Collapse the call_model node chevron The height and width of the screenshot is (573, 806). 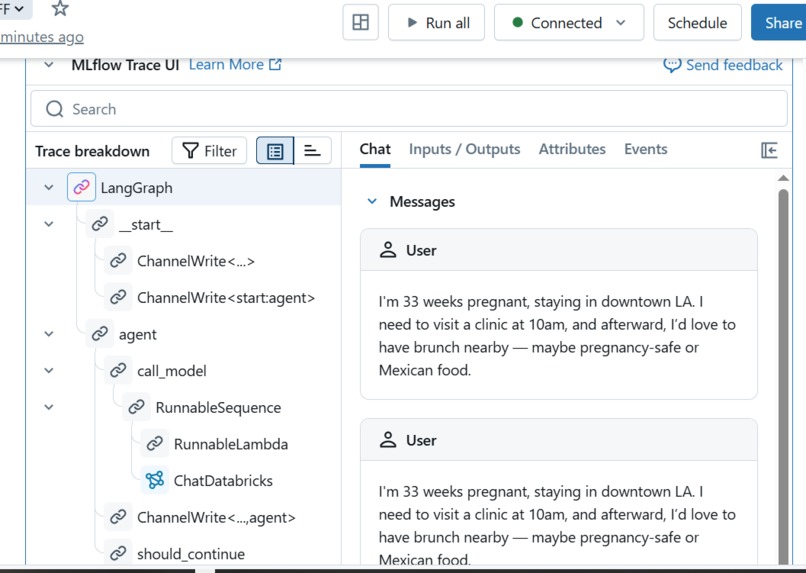49,371
